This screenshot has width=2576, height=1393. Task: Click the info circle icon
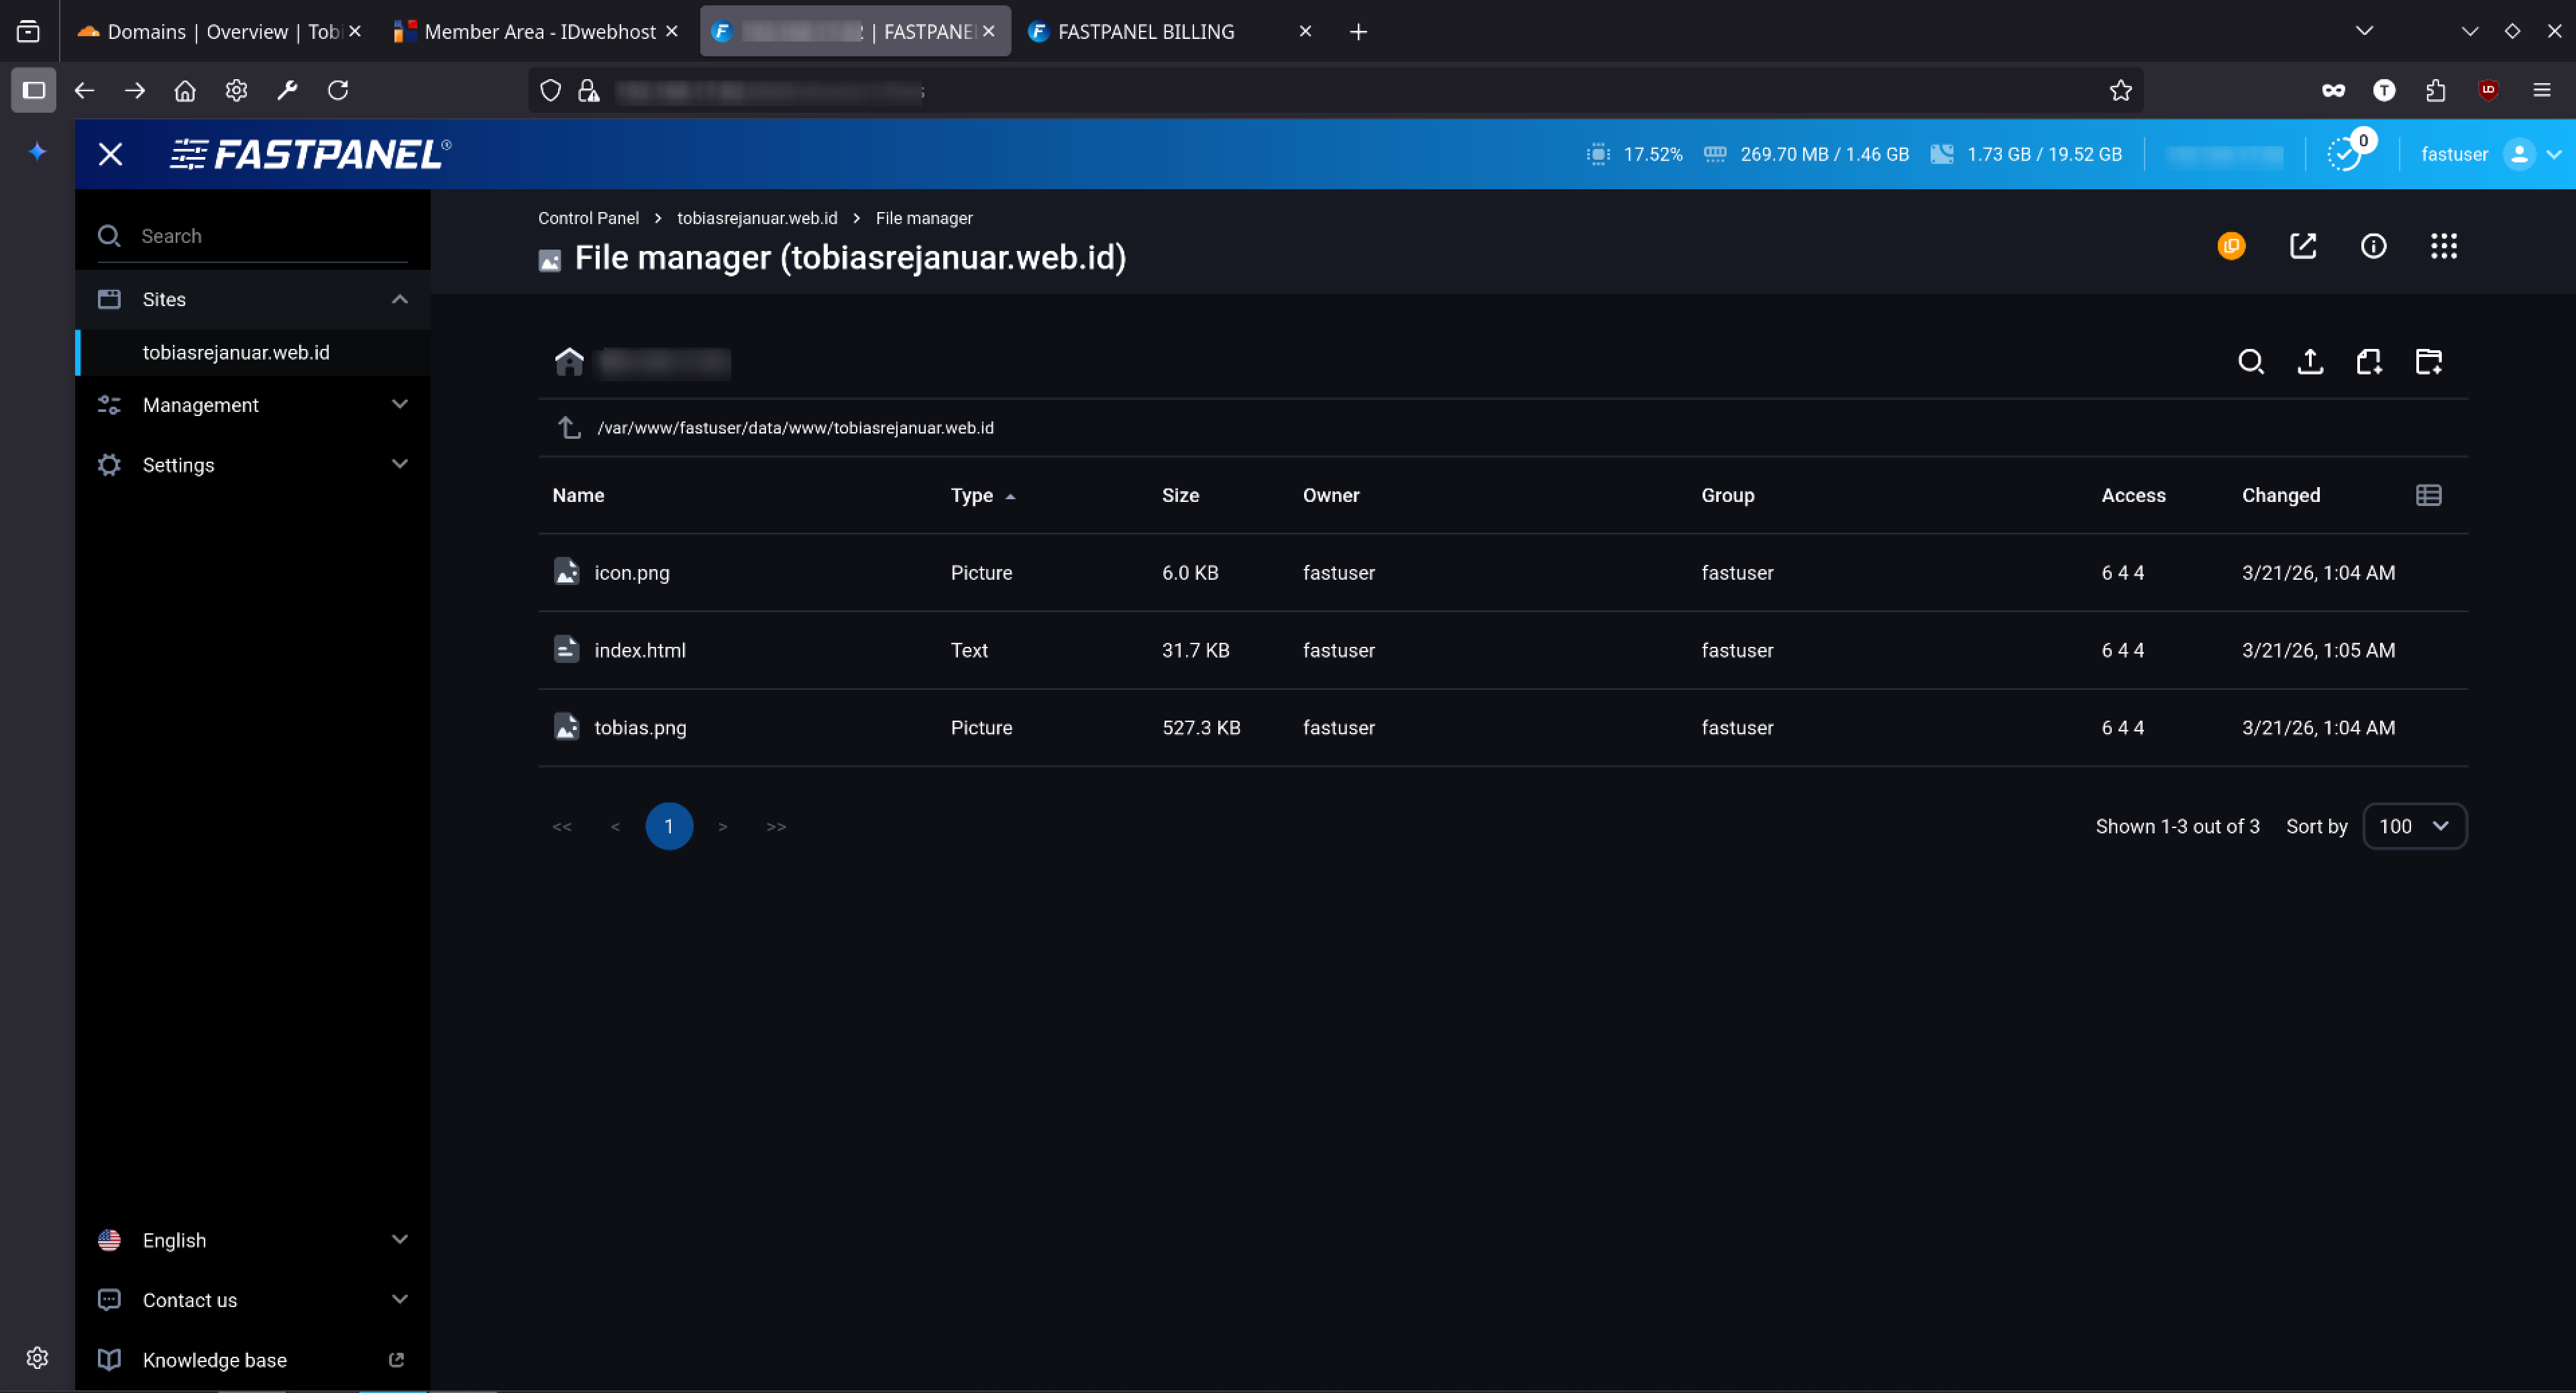click(x=2373, y=246)
